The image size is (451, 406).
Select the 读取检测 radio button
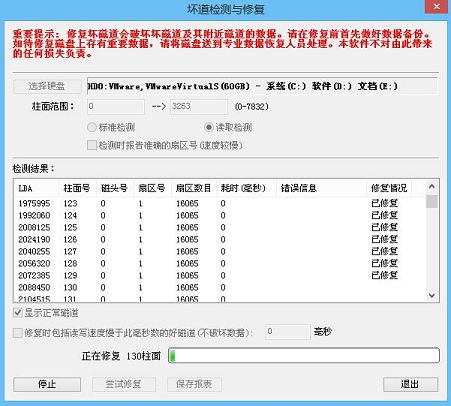click(x=209, y=127)
